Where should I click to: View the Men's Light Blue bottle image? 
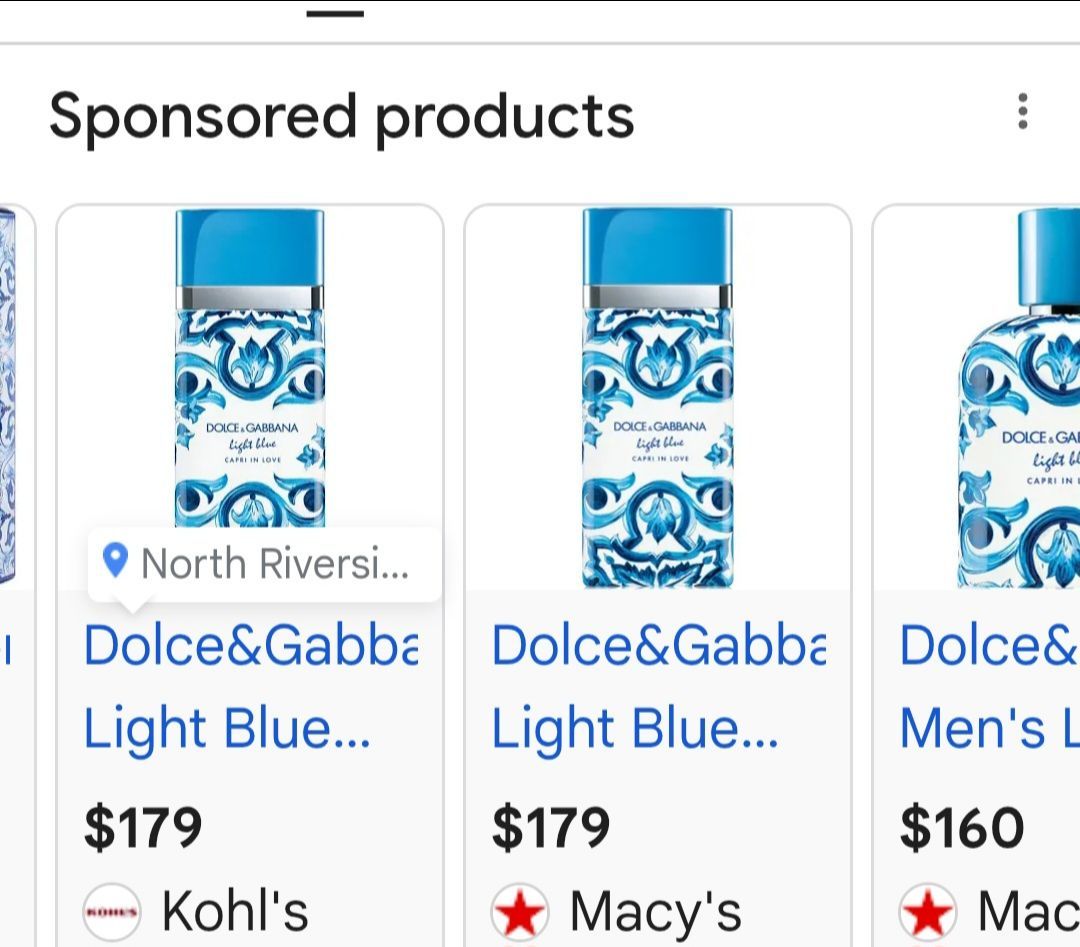click(1019, 398)
